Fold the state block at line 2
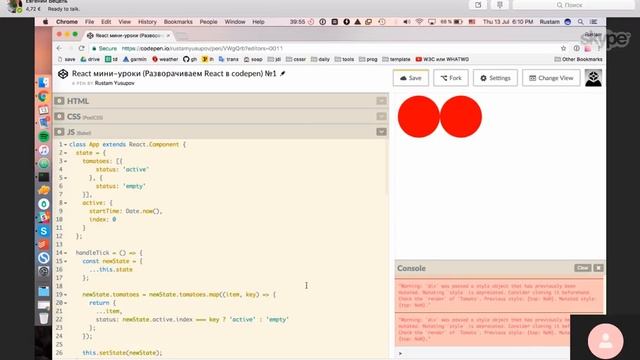The height and width of the screenshot is (360, 640). [65, 153]
